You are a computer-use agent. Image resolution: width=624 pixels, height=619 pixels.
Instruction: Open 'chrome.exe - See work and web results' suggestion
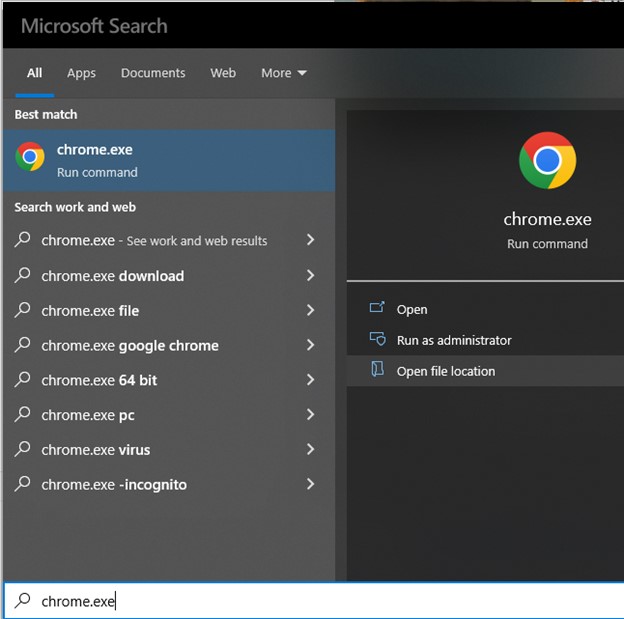click(x=169, y=240)
